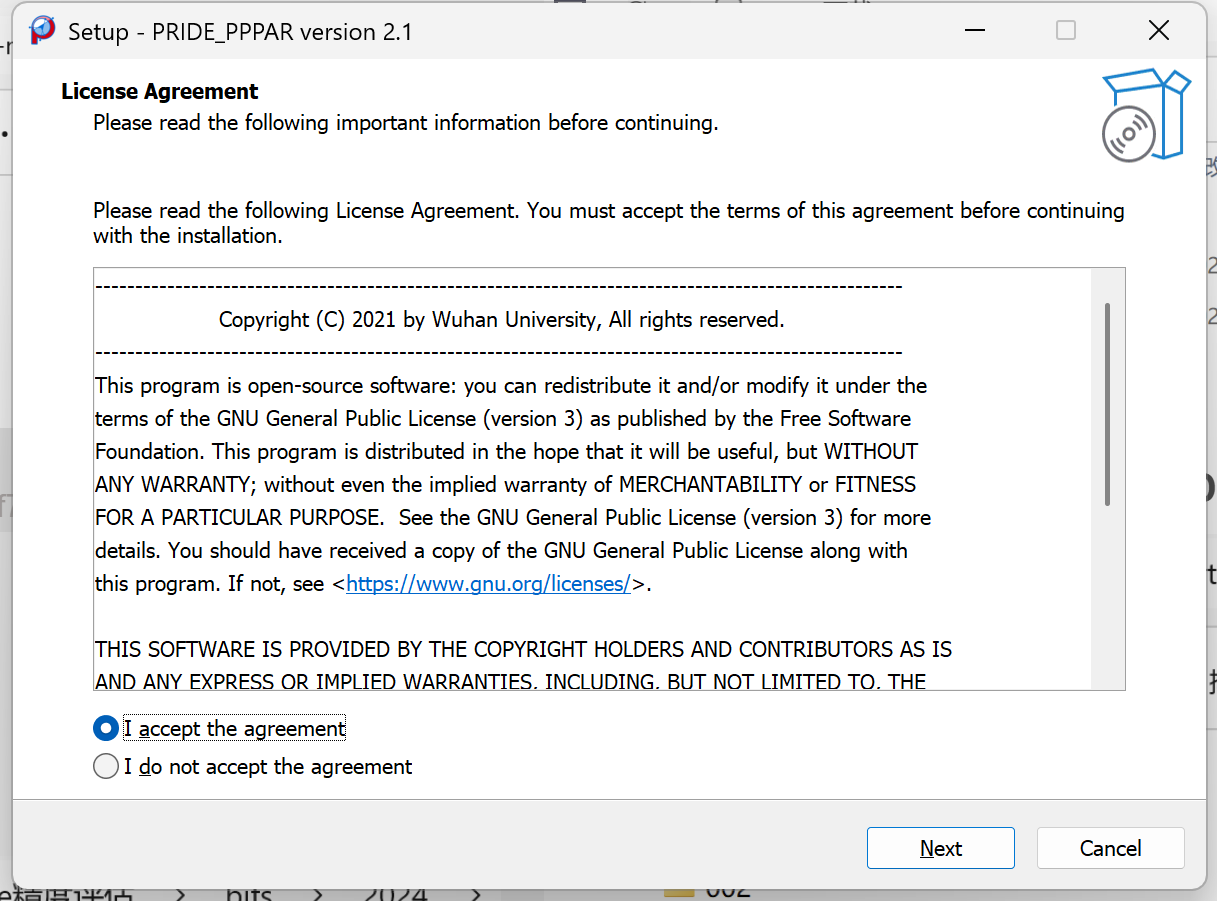Click "THIS SOFTWARE IS PROVIDED BY" paragraph line
Image resolution: width=1217 pixels, height=901 pixels.
(x=523, y=650)
